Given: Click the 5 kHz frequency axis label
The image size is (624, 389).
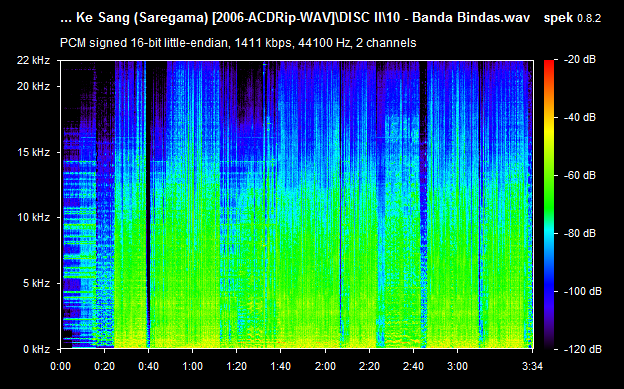Looking at the screenshot, I should click(x=36, y=283).
